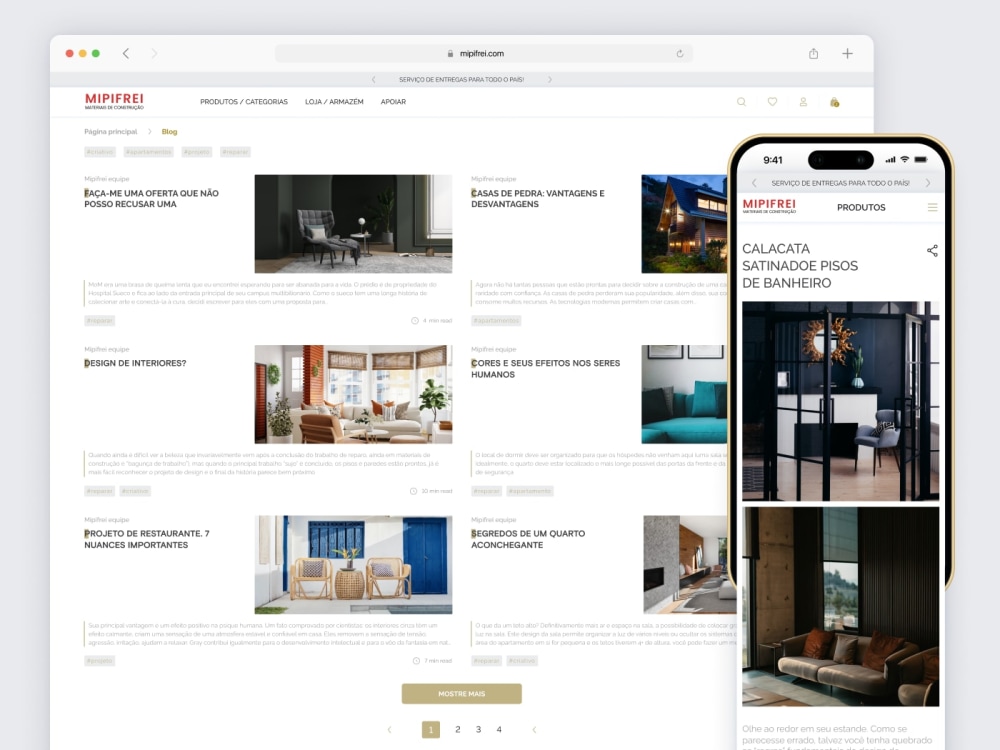Tap the brown sofa lounge photo on phone
This screenshot has width=1000, height=750.
tap(841, 607)
